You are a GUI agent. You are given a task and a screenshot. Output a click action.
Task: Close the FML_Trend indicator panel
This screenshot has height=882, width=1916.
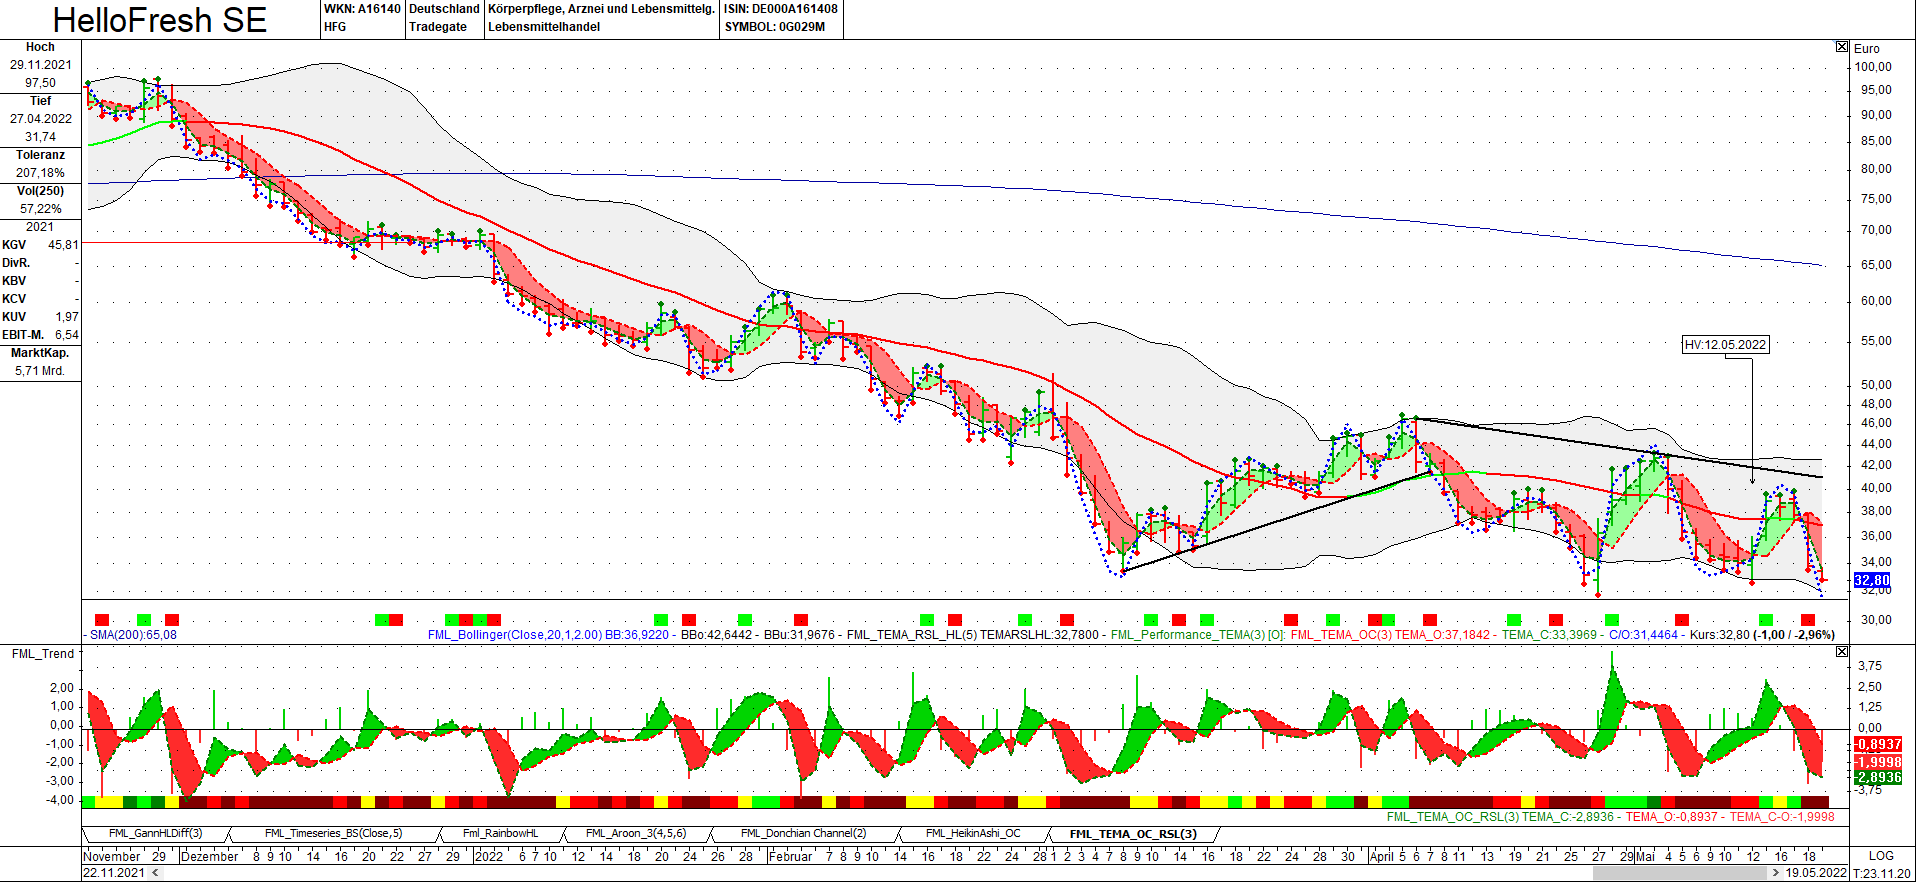[x=1842, y=652]
